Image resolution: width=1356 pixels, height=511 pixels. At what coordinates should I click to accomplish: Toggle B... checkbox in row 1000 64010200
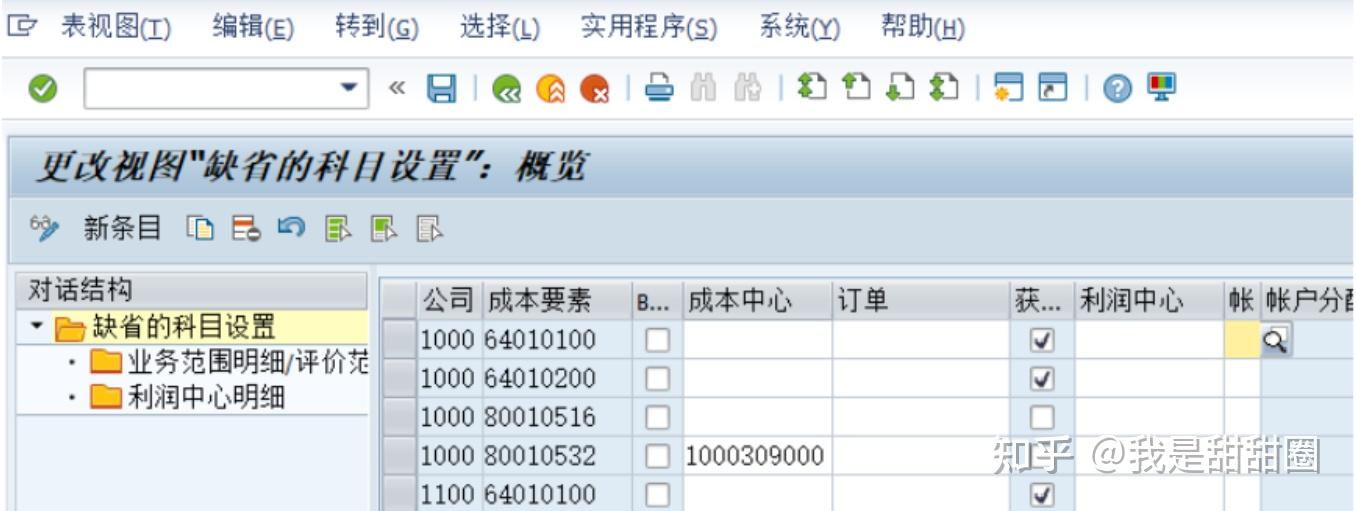pyautogui.click(x=657, y=379)
